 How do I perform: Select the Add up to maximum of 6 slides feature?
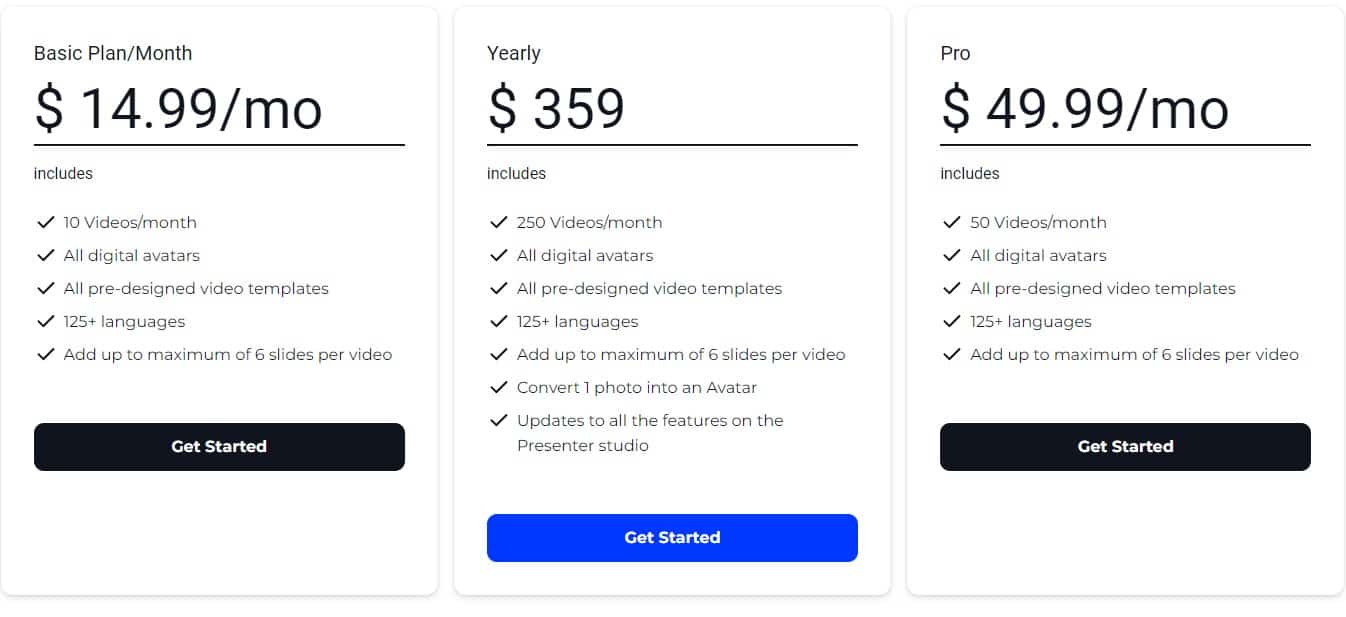pyautogui.click(x=227, y=354)
